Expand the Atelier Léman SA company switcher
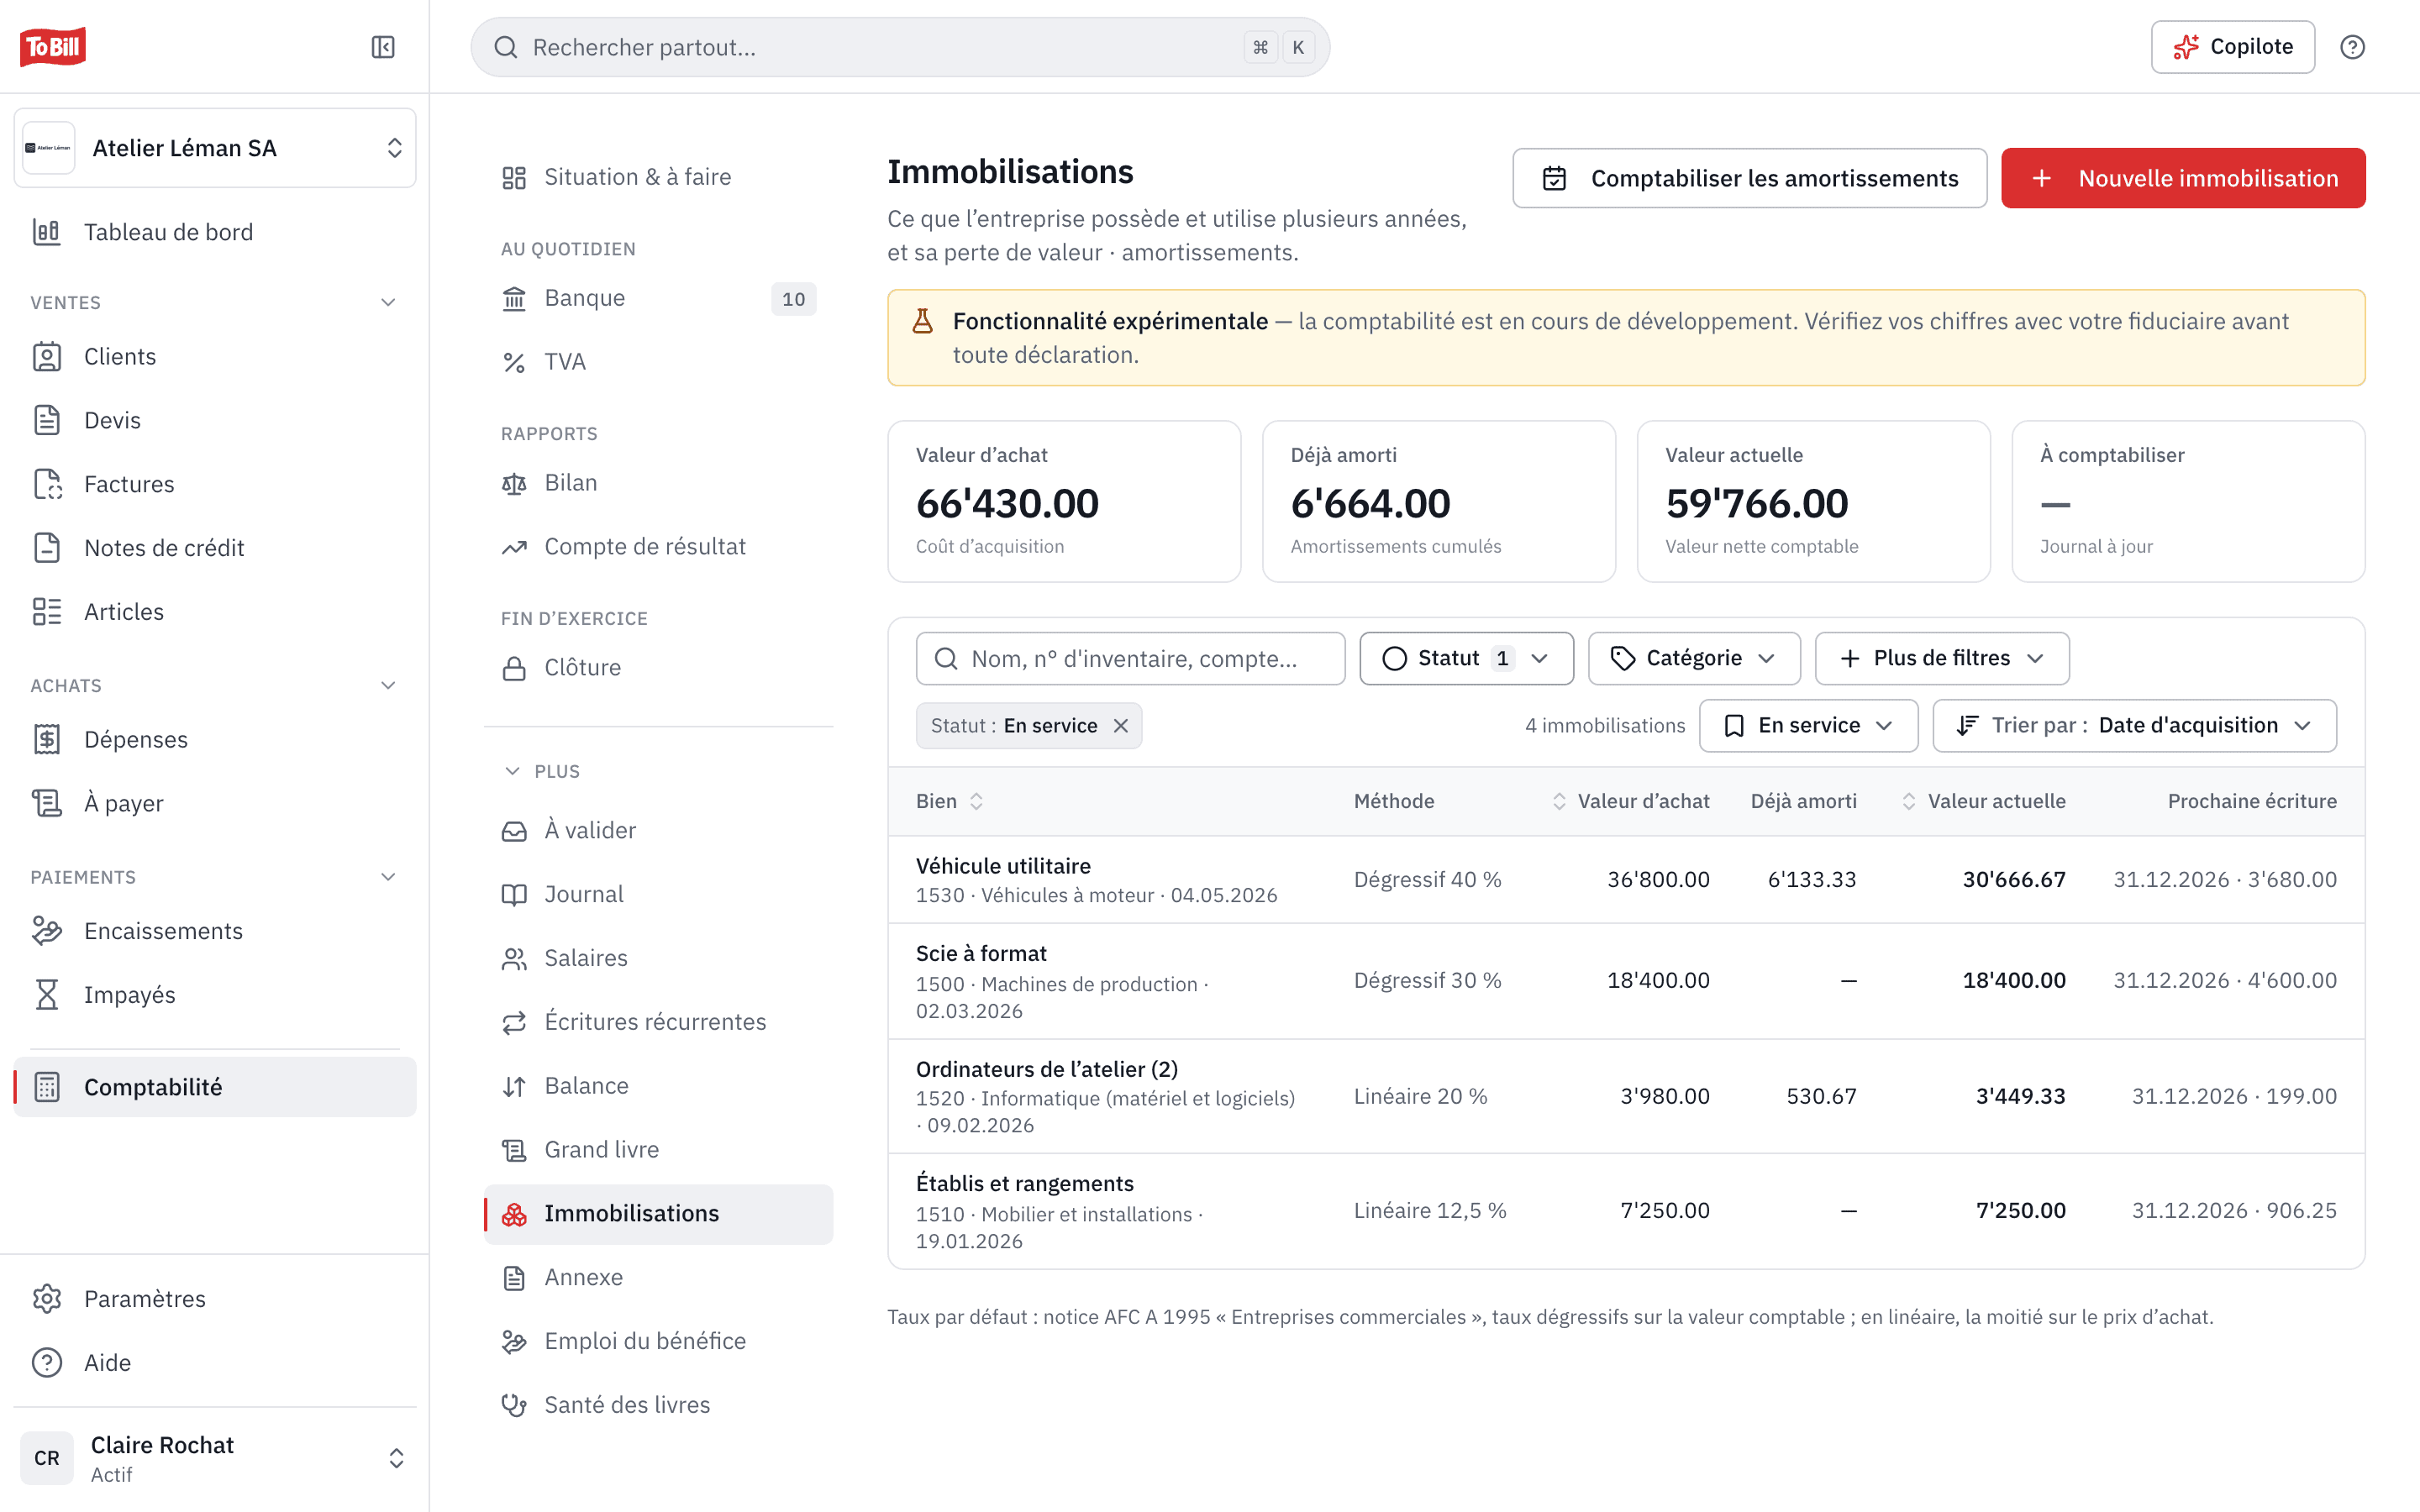 coord(215,148)
